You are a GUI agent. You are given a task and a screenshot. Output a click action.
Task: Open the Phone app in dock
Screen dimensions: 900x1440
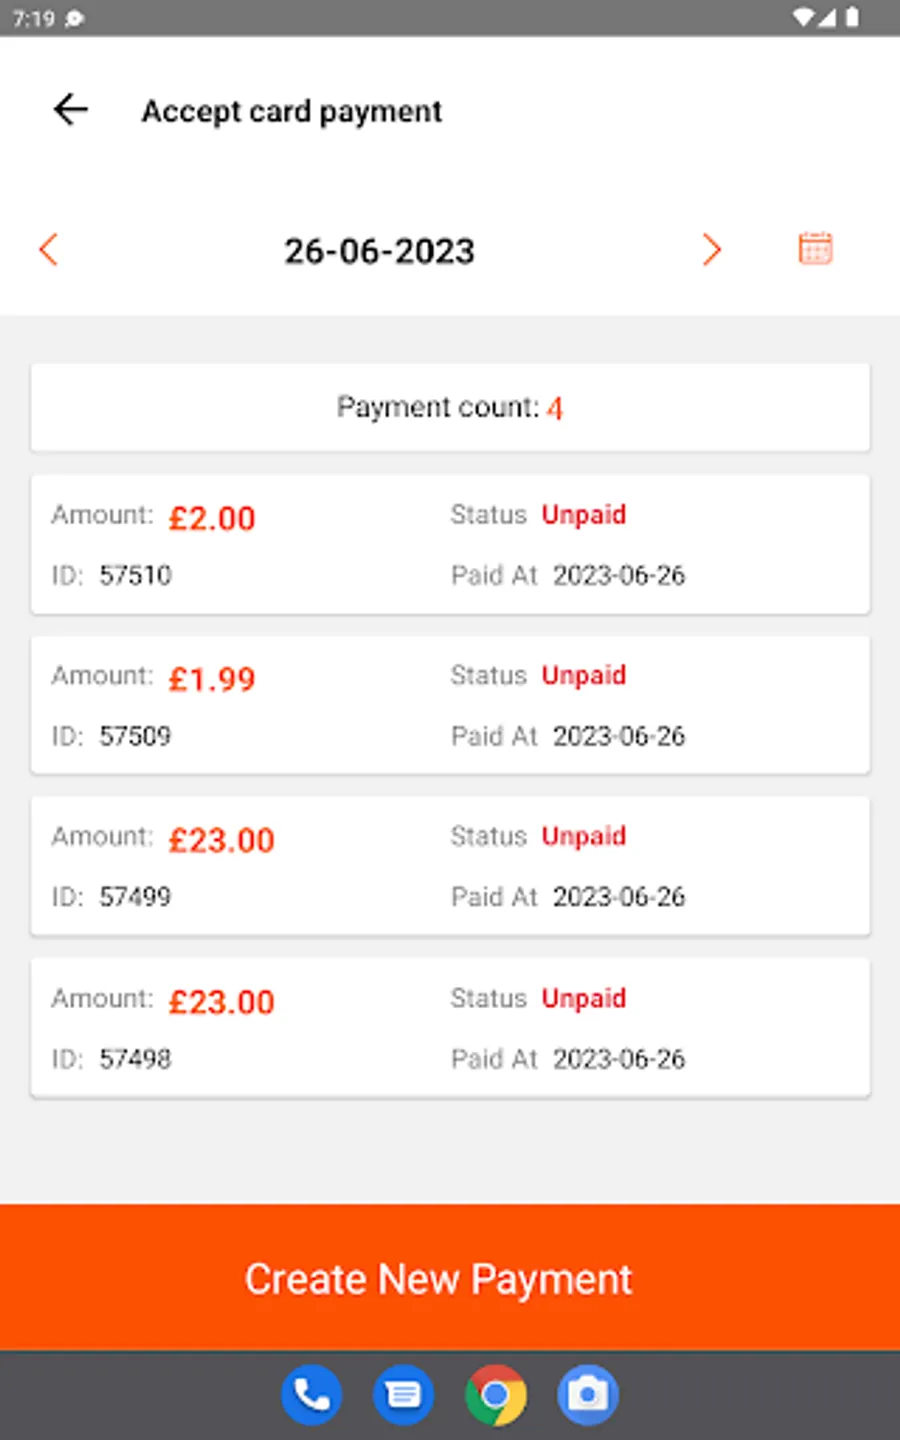(312, 1395)
